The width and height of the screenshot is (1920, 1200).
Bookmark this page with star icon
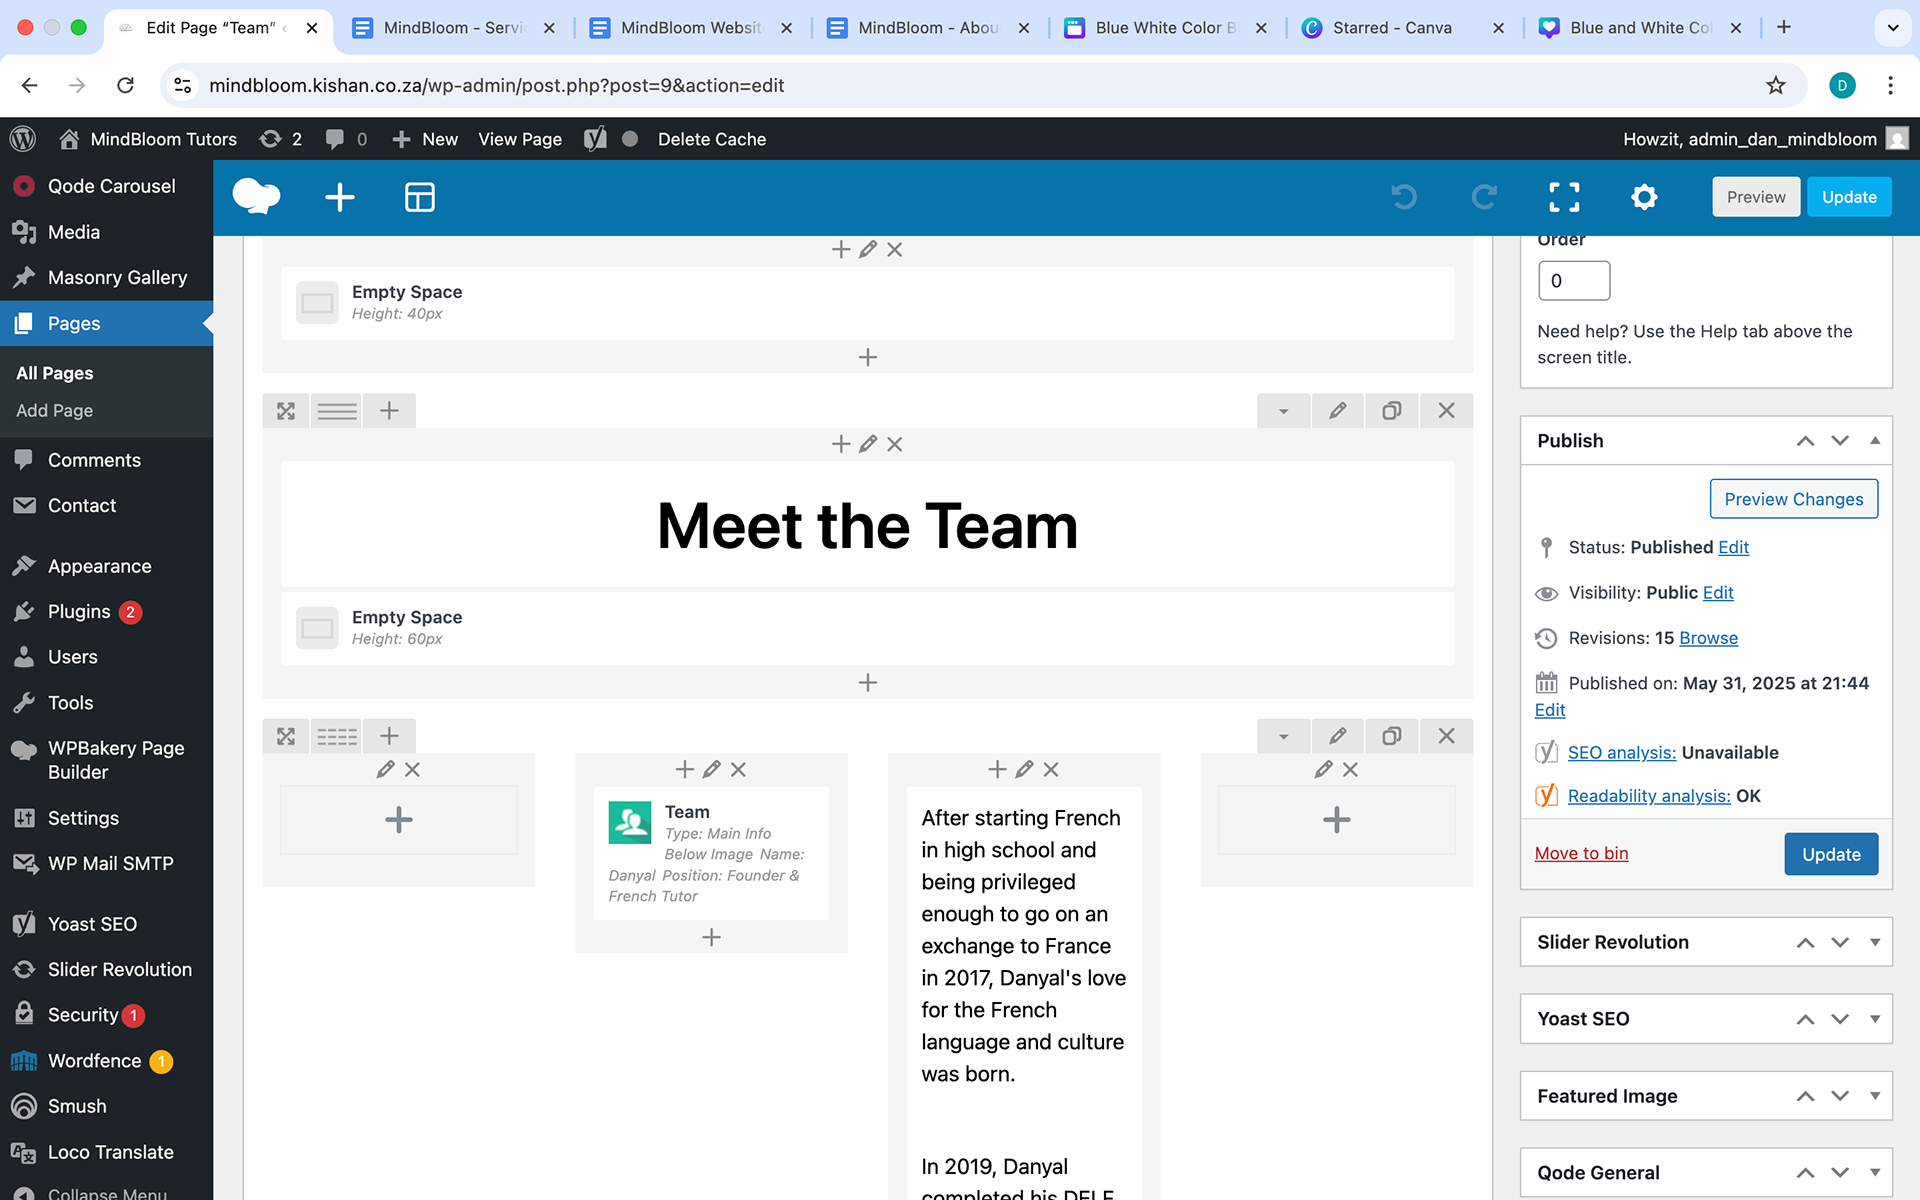click(1776, 85)
